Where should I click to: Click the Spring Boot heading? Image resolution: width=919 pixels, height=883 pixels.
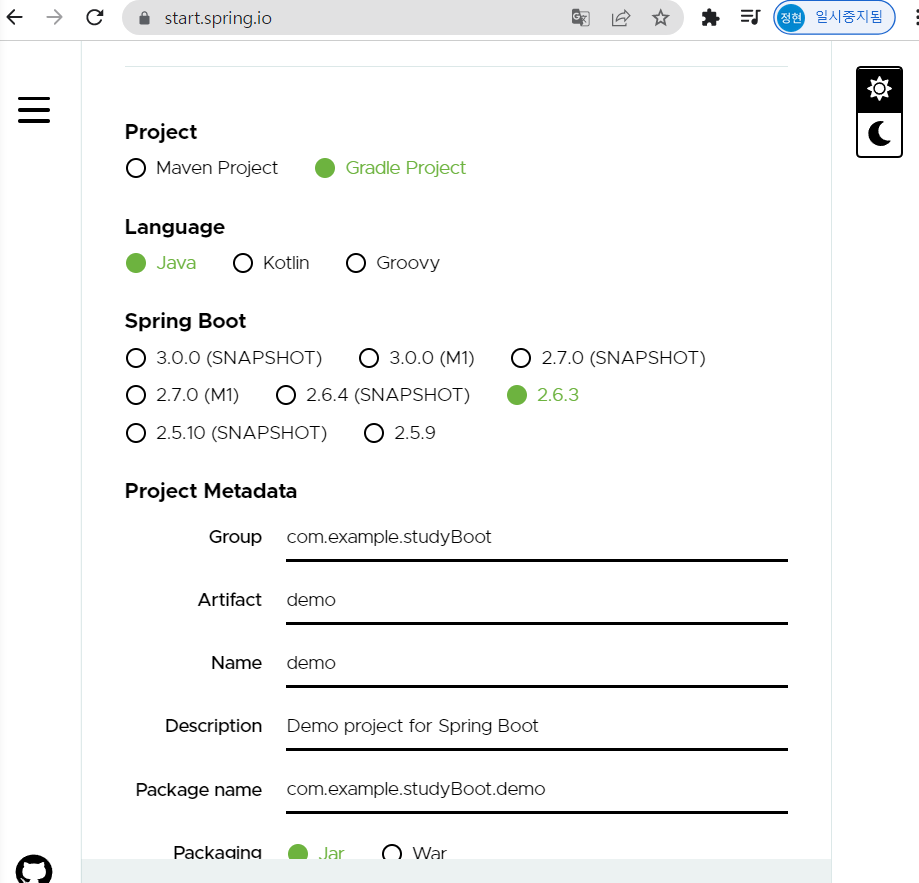click(x=185, y=321)
